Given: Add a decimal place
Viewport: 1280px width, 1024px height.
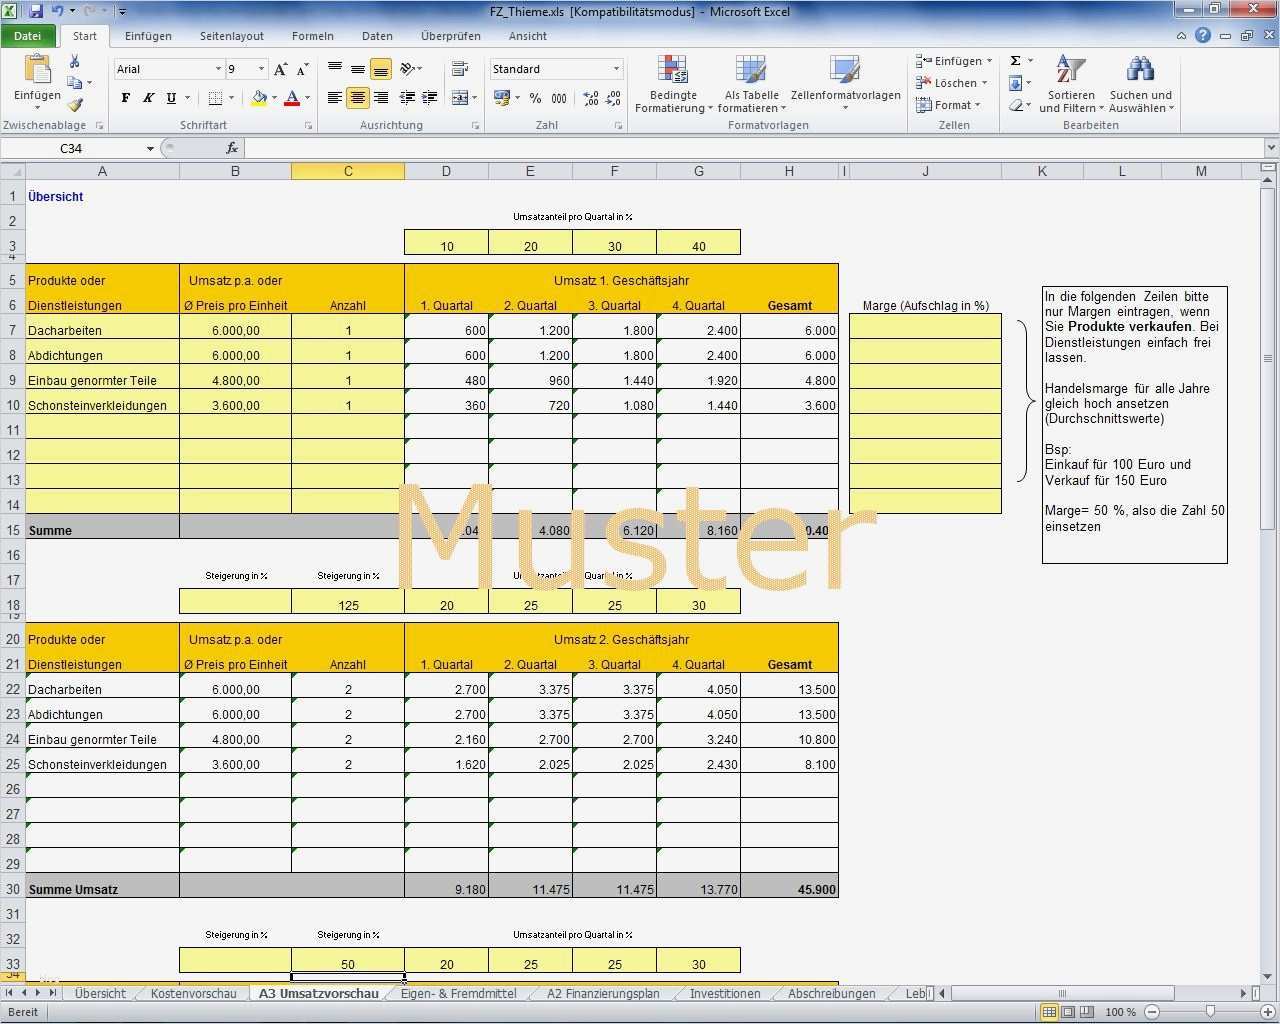Looking at the screenshot, I should click(x=591, y=98).
